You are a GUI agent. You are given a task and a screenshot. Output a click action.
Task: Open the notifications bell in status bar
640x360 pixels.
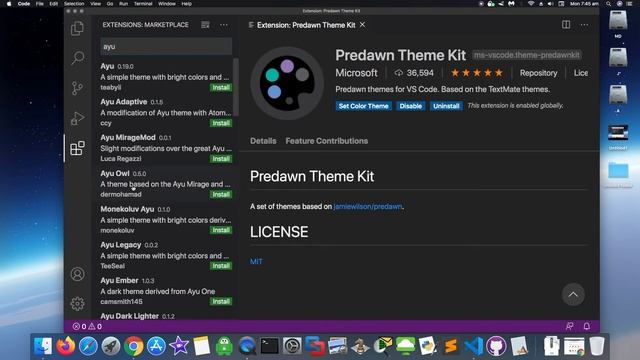coord(587,326)
